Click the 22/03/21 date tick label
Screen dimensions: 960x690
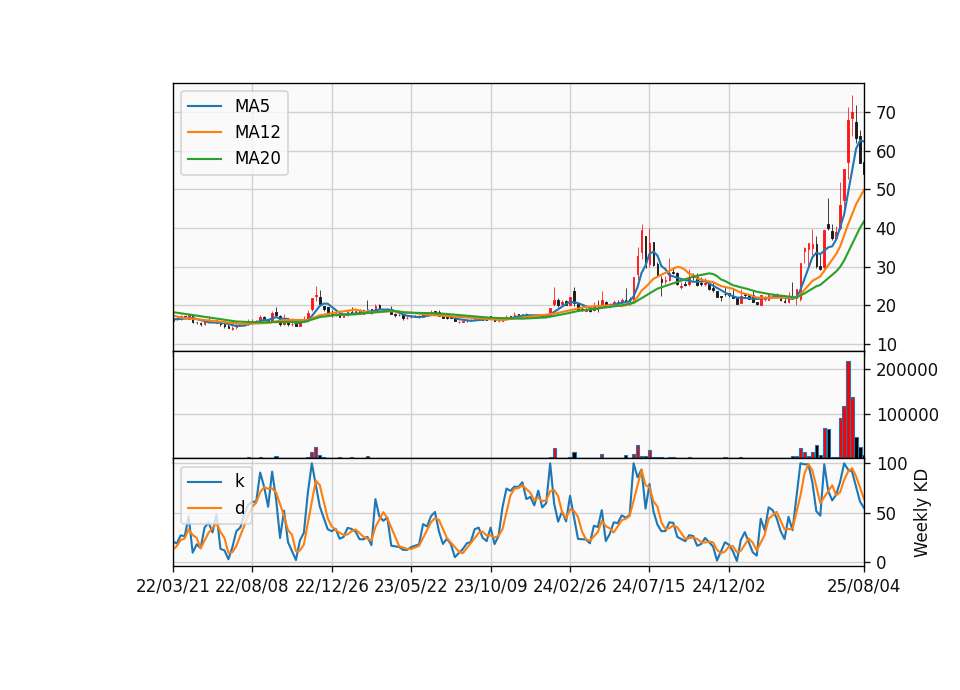[173, 587]
